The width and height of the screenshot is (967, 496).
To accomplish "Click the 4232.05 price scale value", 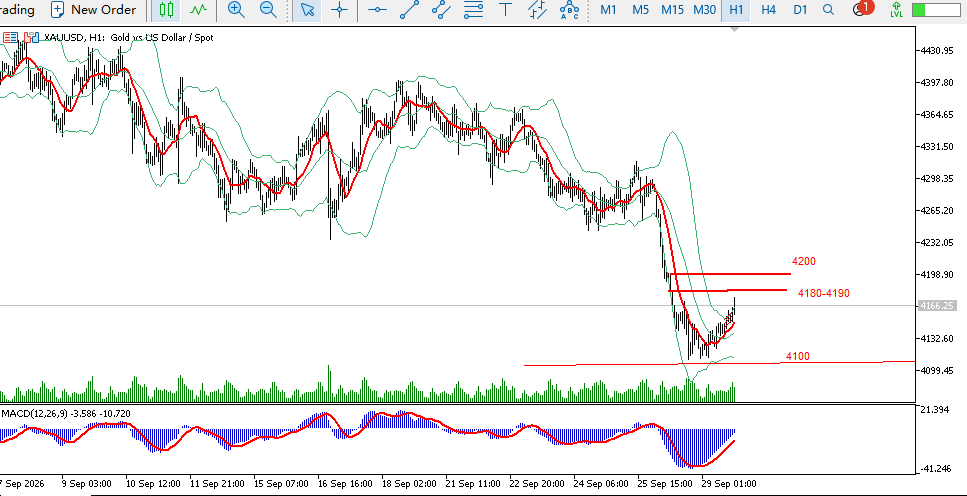I will tap(938, 242).
